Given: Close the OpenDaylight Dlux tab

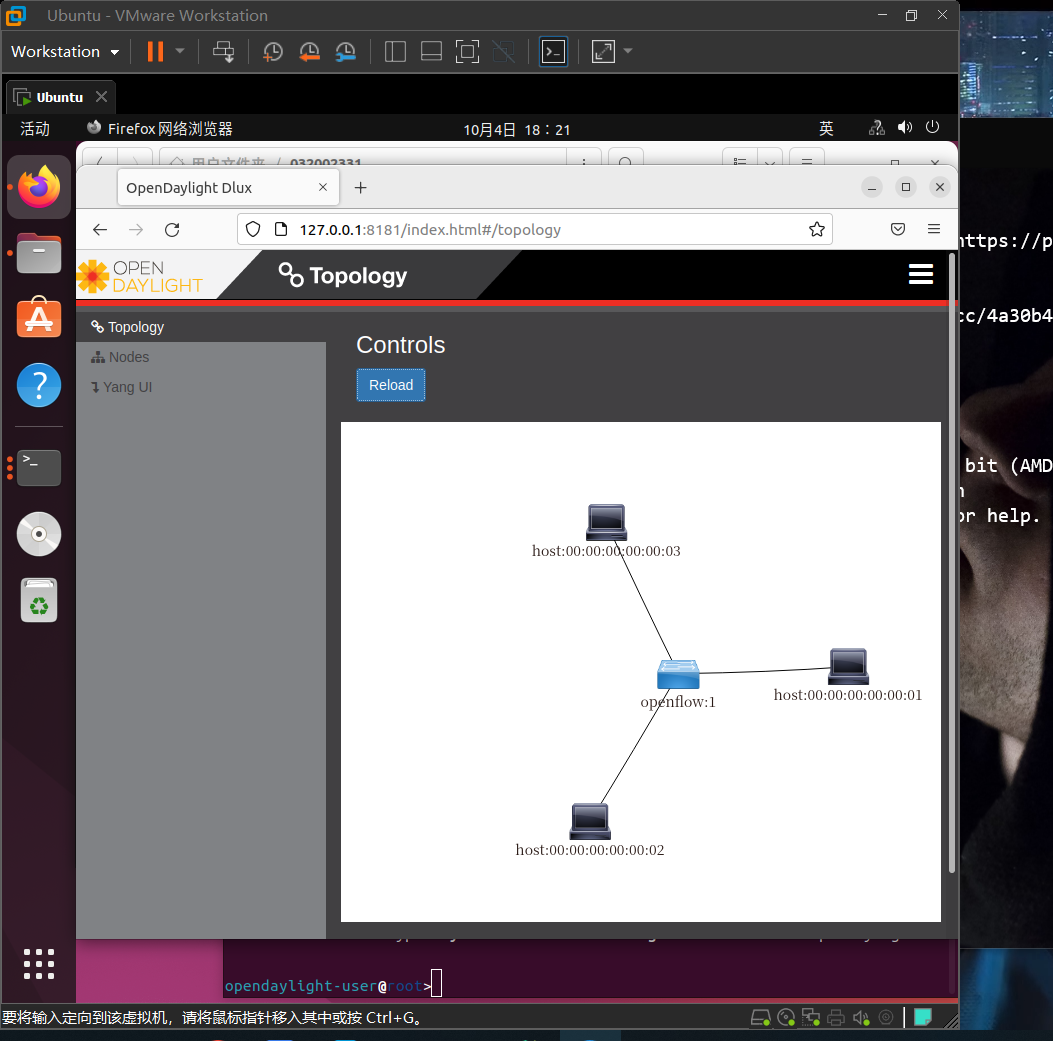Looking at the screenshot, I should click(323, 187).
